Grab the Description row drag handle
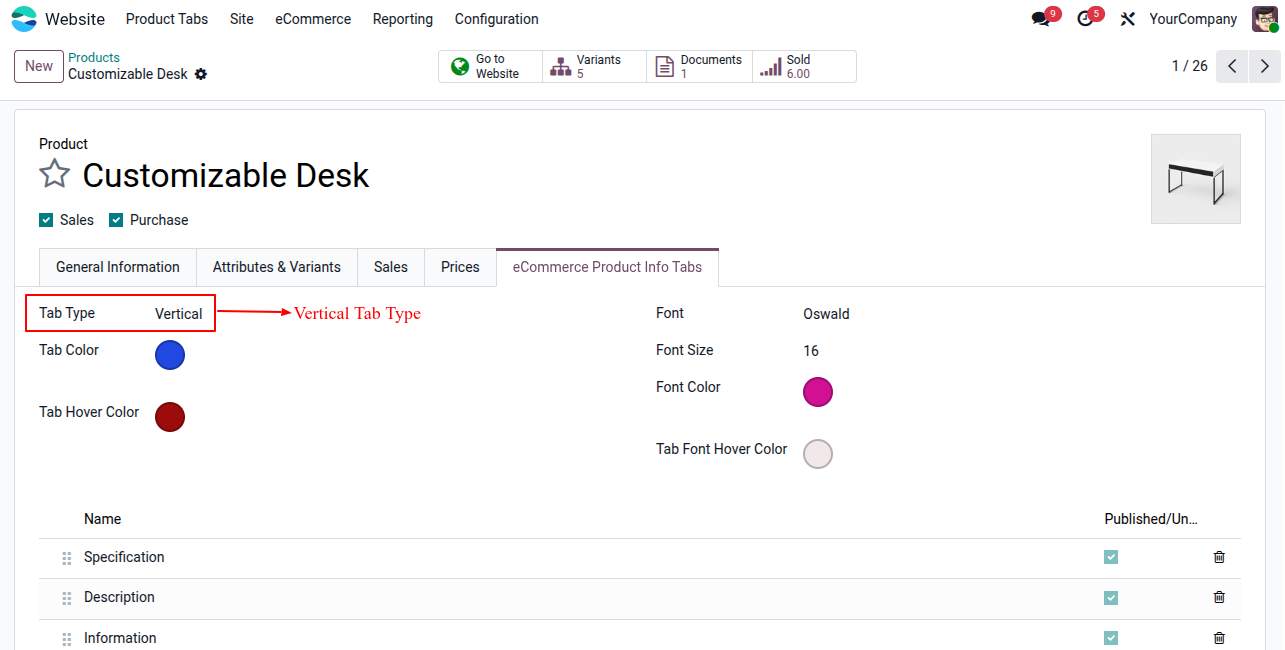This screenshot has height=650, width=1285. pos(67,598)
